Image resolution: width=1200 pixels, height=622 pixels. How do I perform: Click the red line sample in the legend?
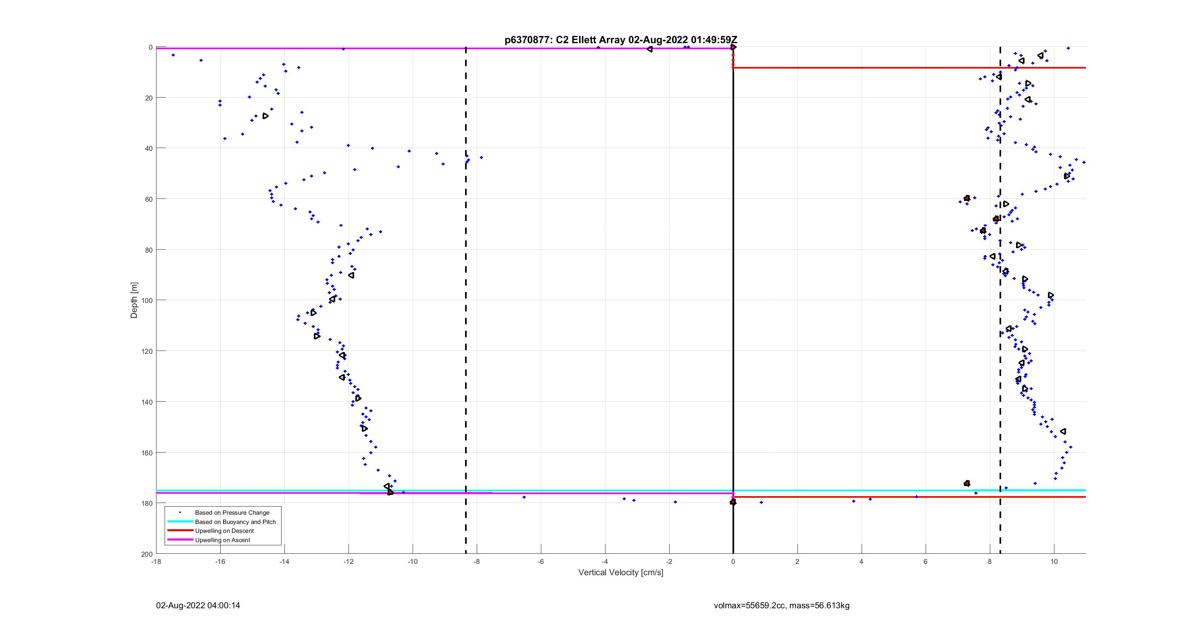[x=180, y=530]
